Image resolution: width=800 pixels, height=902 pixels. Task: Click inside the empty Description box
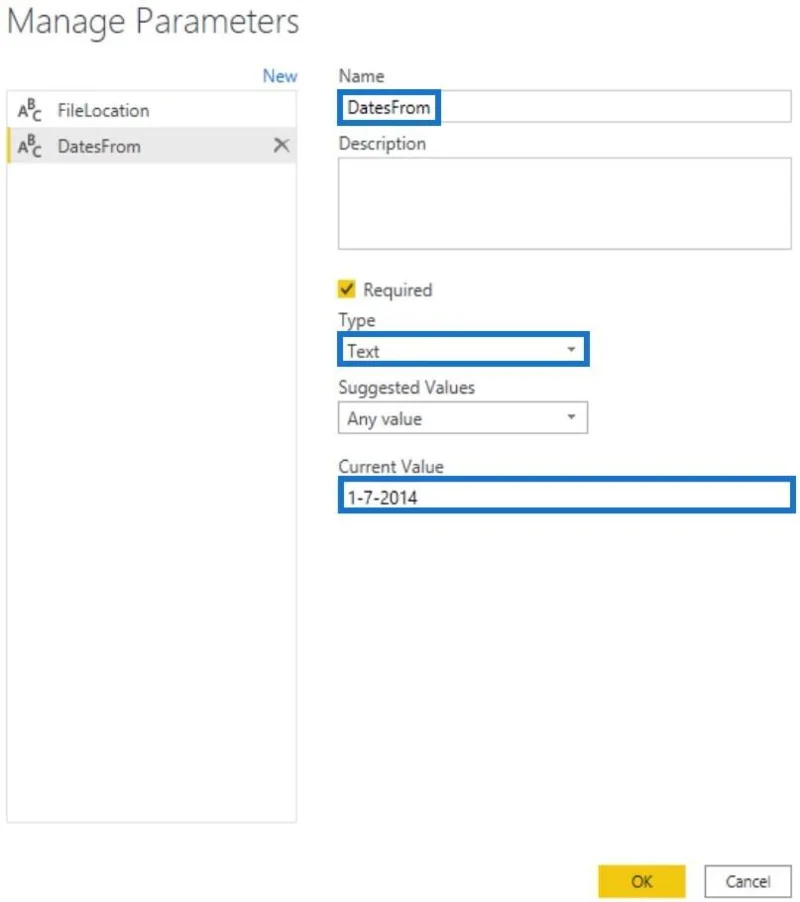pyautogui.click(x=565, y=204)
